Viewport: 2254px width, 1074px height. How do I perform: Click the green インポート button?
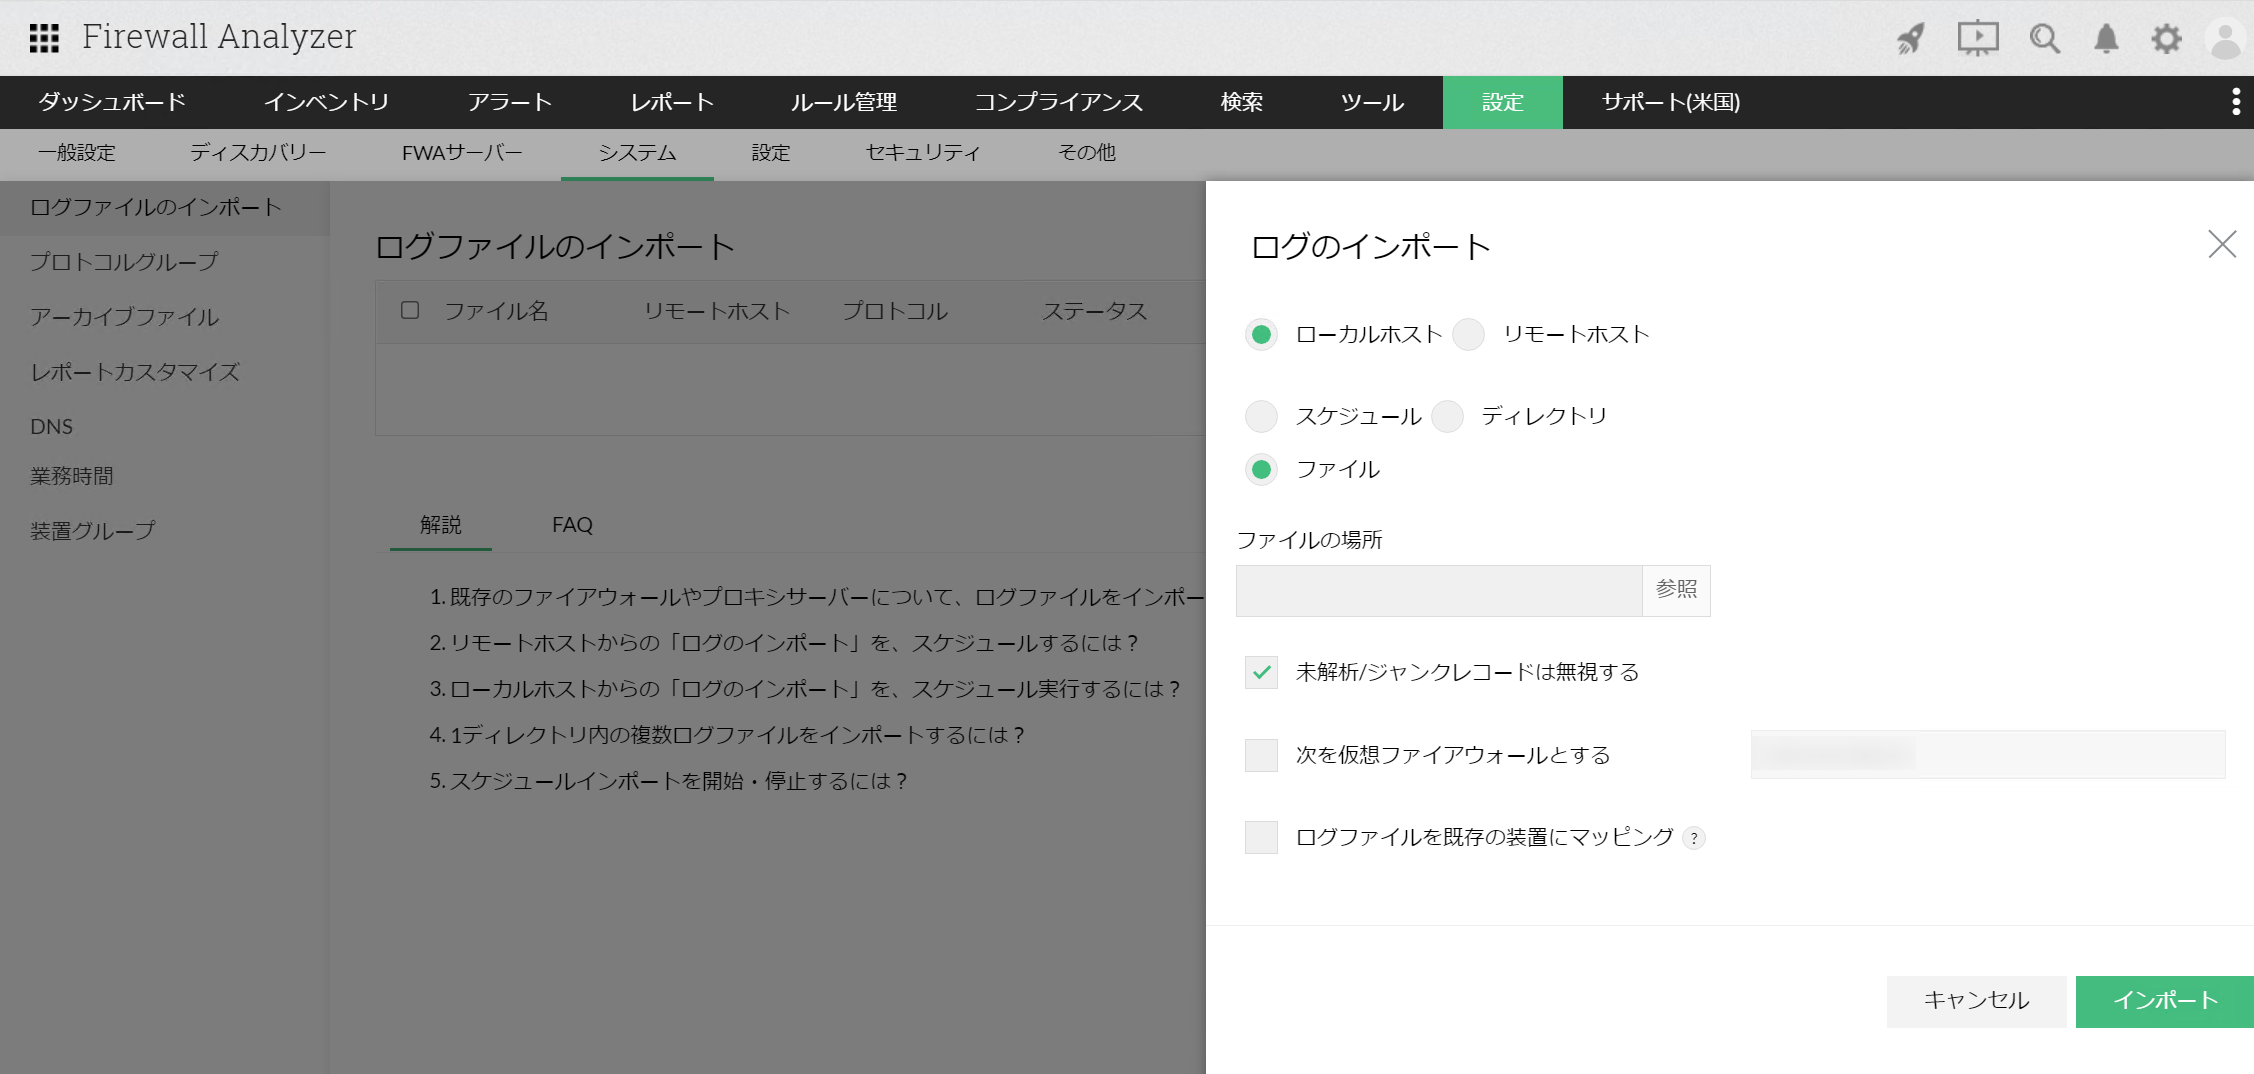(x=2164, y=1001)
